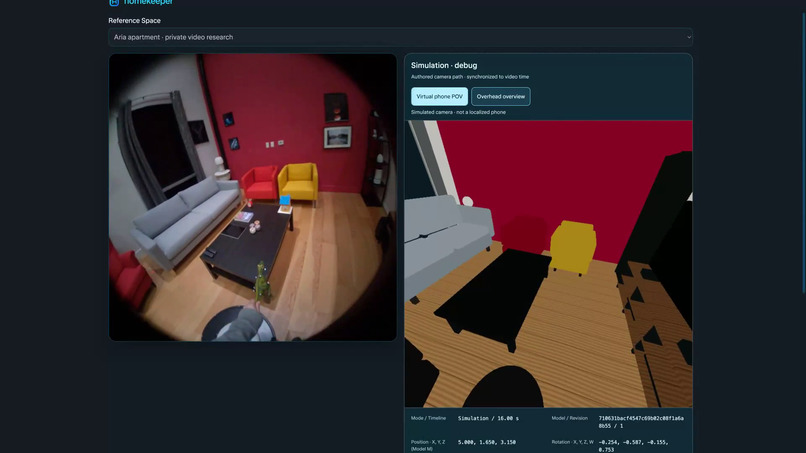Click the 'Mode / Timeline' label
806x453 pixels.
tap(428, 418)
